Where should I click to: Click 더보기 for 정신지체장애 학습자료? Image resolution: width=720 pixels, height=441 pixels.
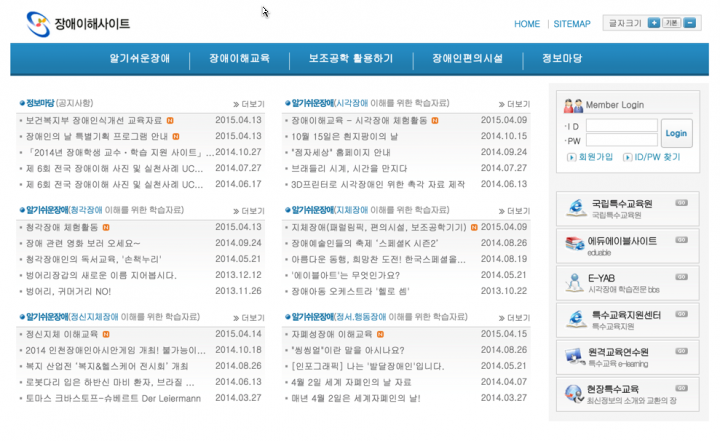coord(249,318)
